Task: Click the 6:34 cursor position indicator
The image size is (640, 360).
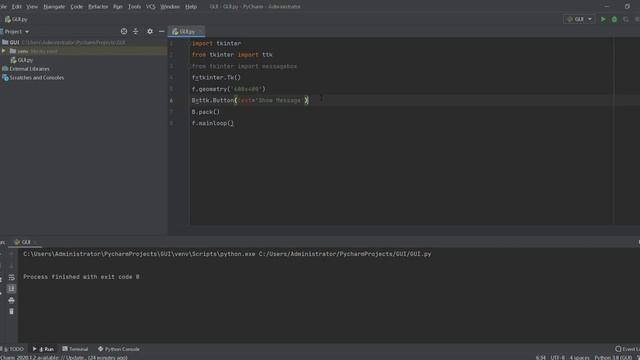Action: coord(540,358)
